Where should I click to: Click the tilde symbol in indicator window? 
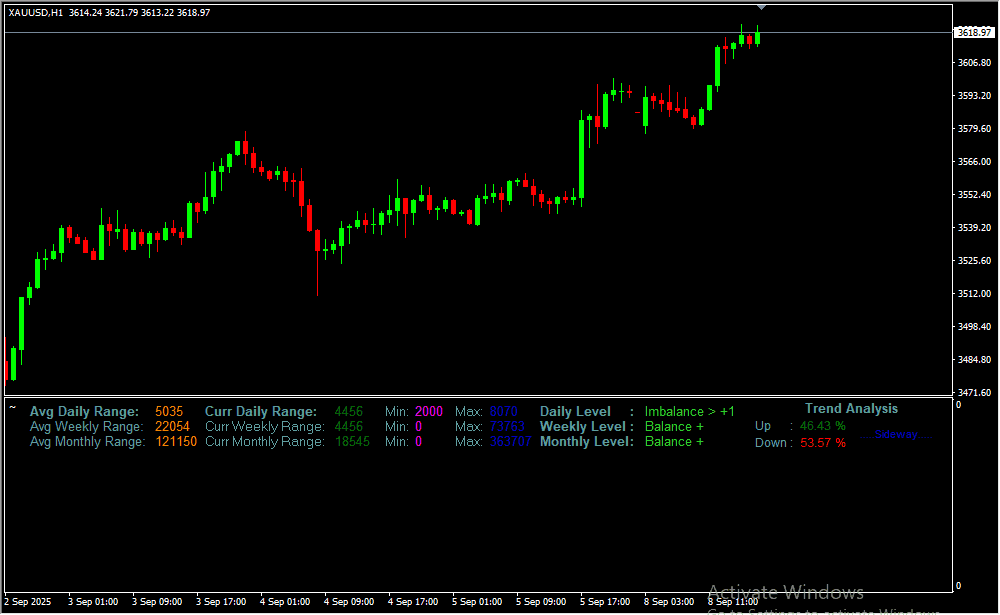12,407
